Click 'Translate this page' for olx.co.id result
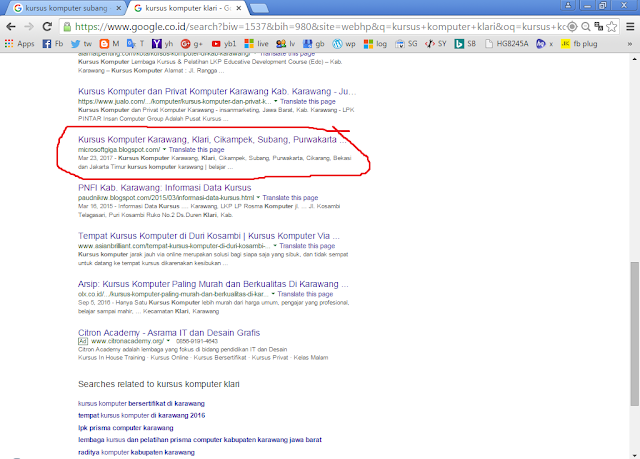 (x=305, y=294)
